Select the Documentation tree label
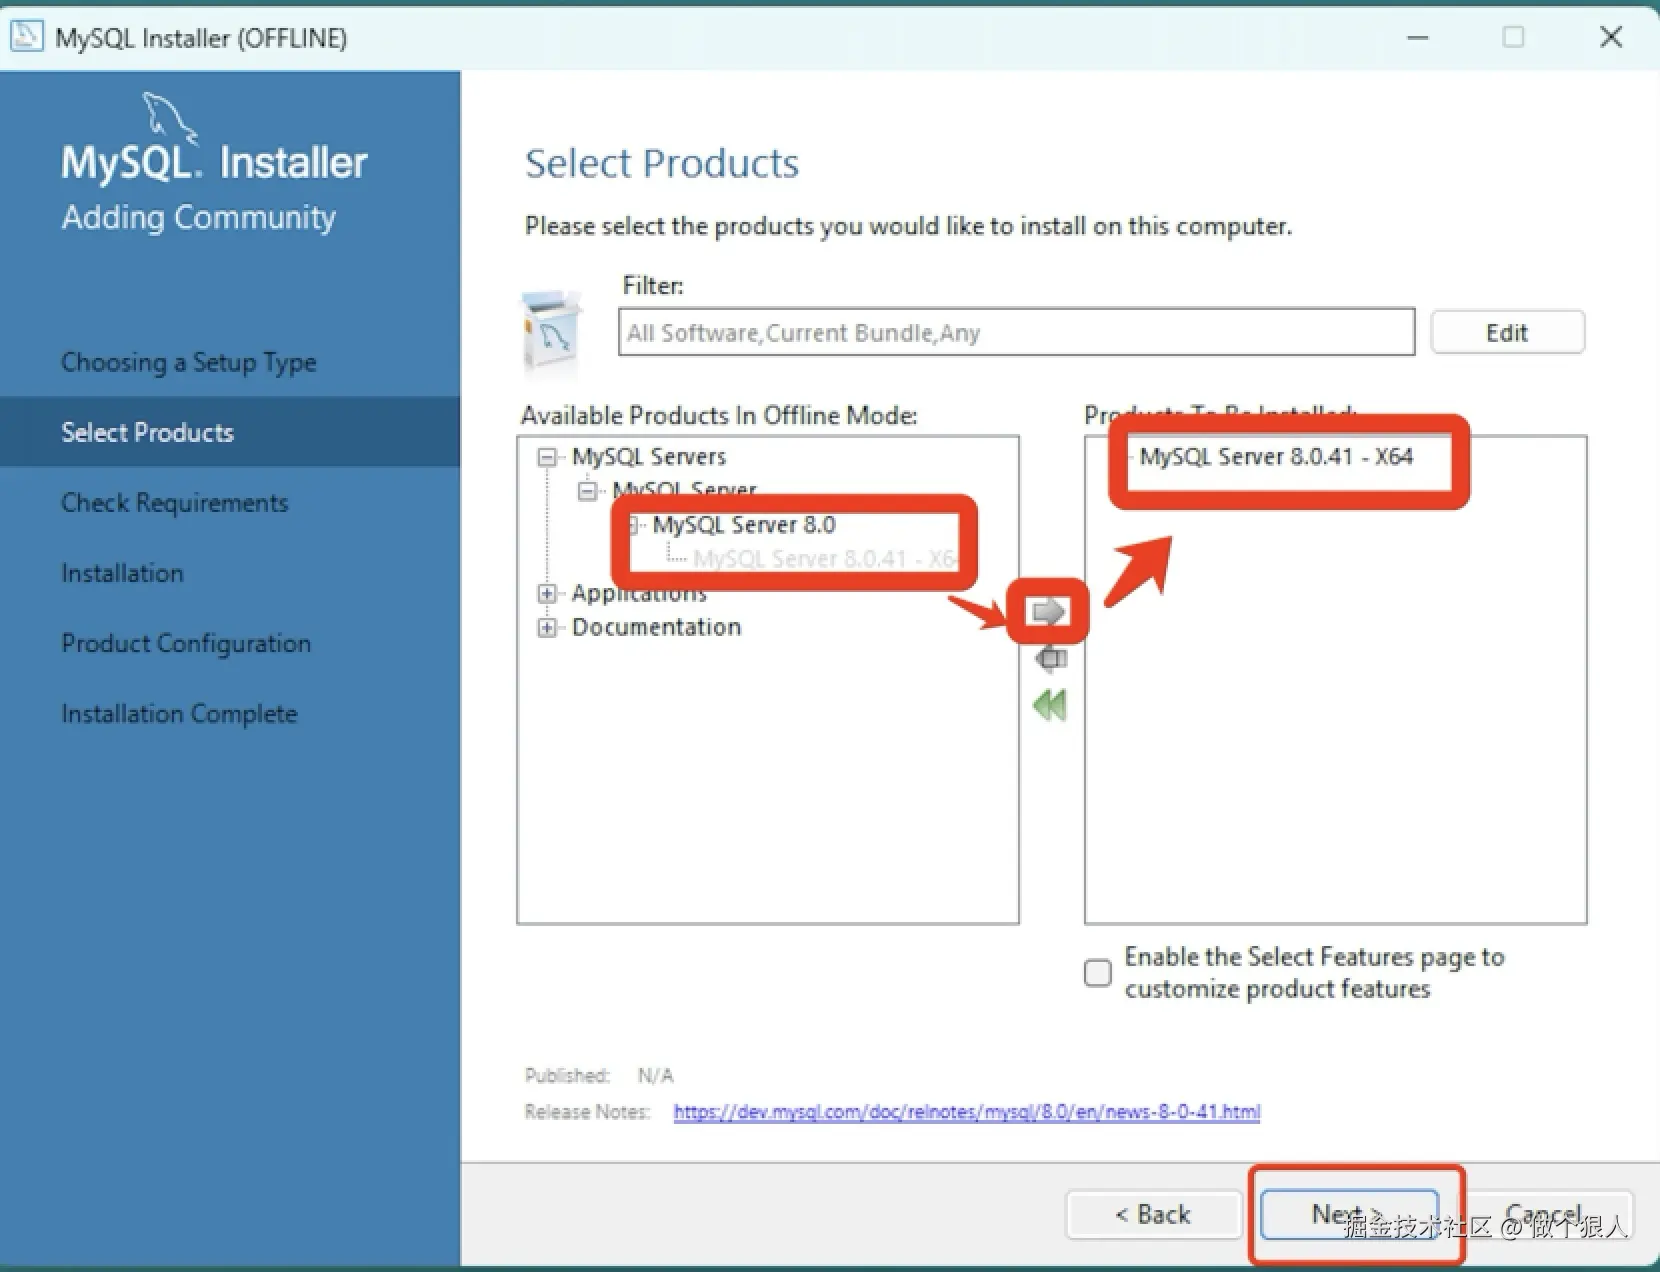This screenshot has height=1272, width=1660. click(x=656, y=627)
